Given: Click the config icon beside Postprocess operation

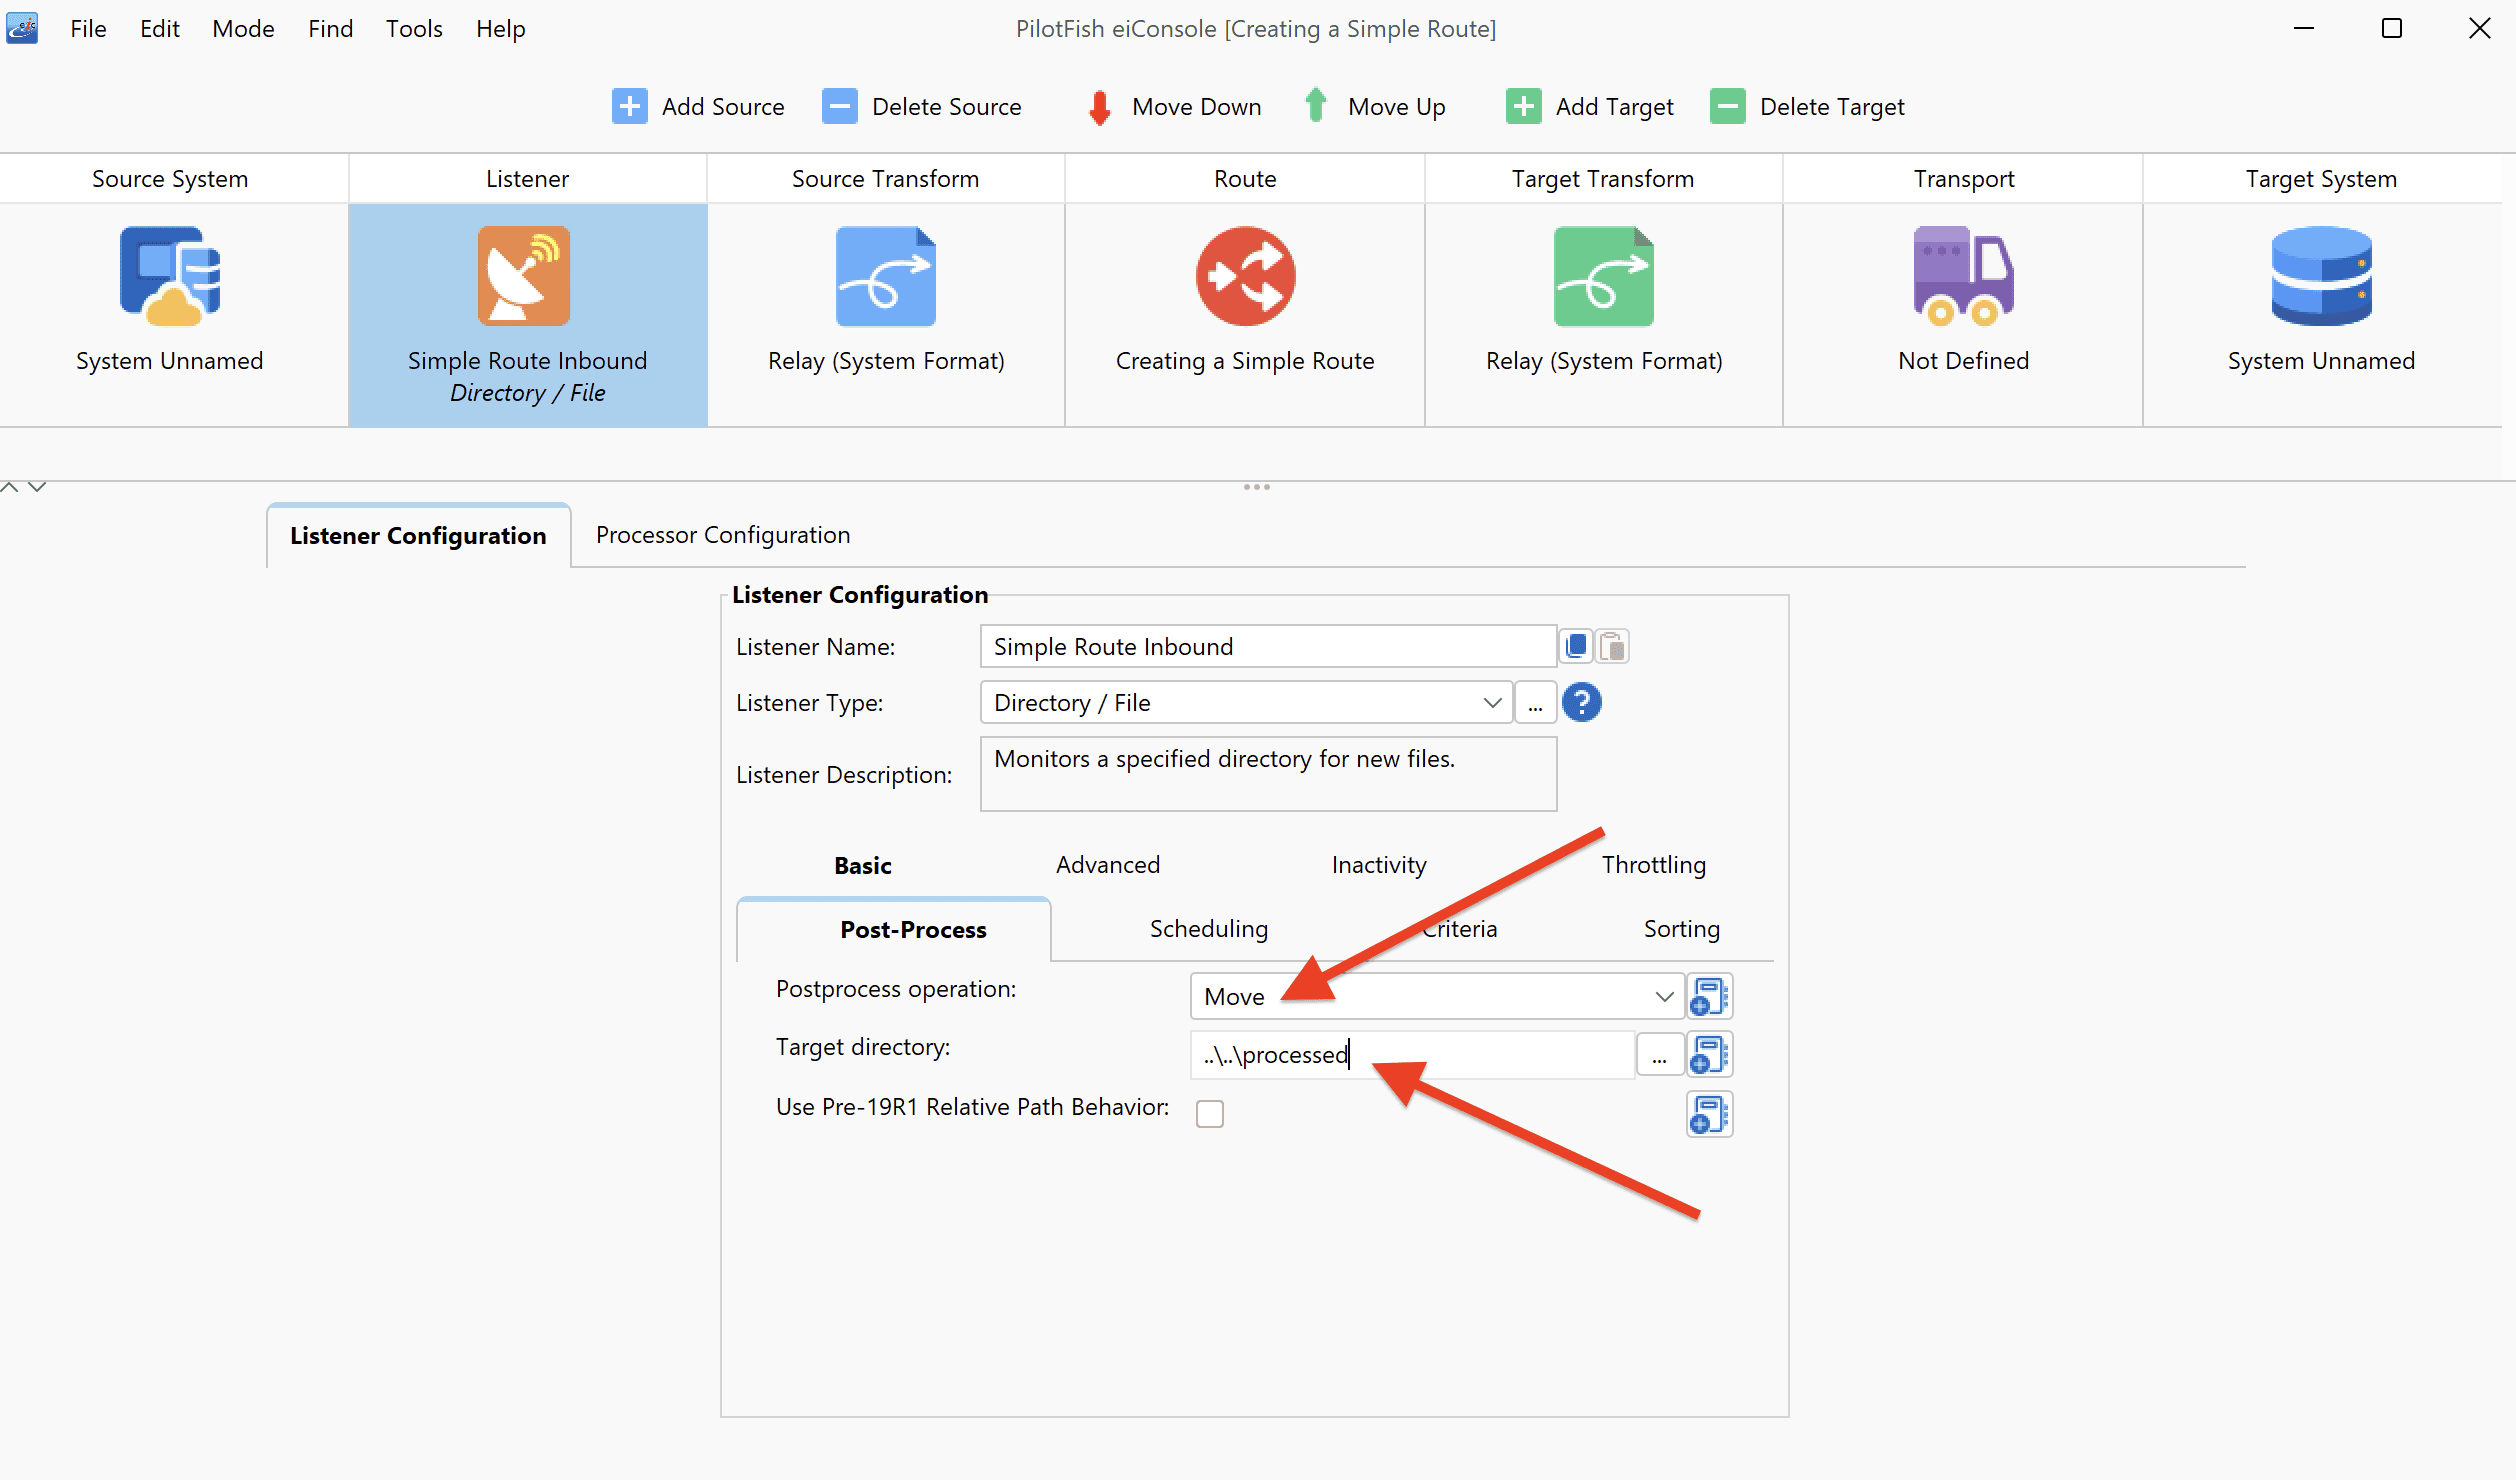Looking at the screenshot, I should [1709, 996].
